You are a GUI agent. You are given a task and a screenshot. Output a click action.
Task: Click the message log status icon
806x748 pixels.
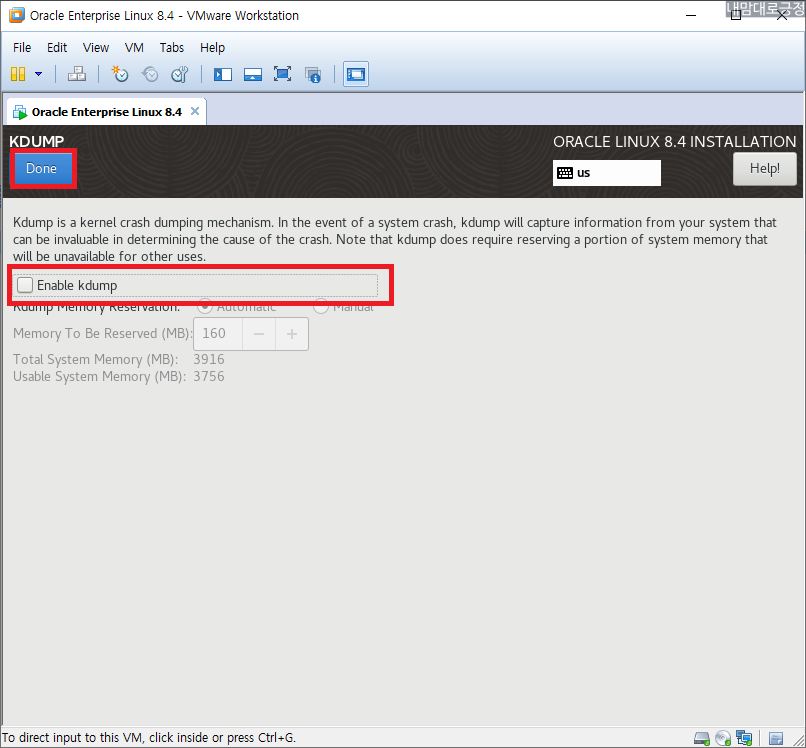(x=776, y=739)
